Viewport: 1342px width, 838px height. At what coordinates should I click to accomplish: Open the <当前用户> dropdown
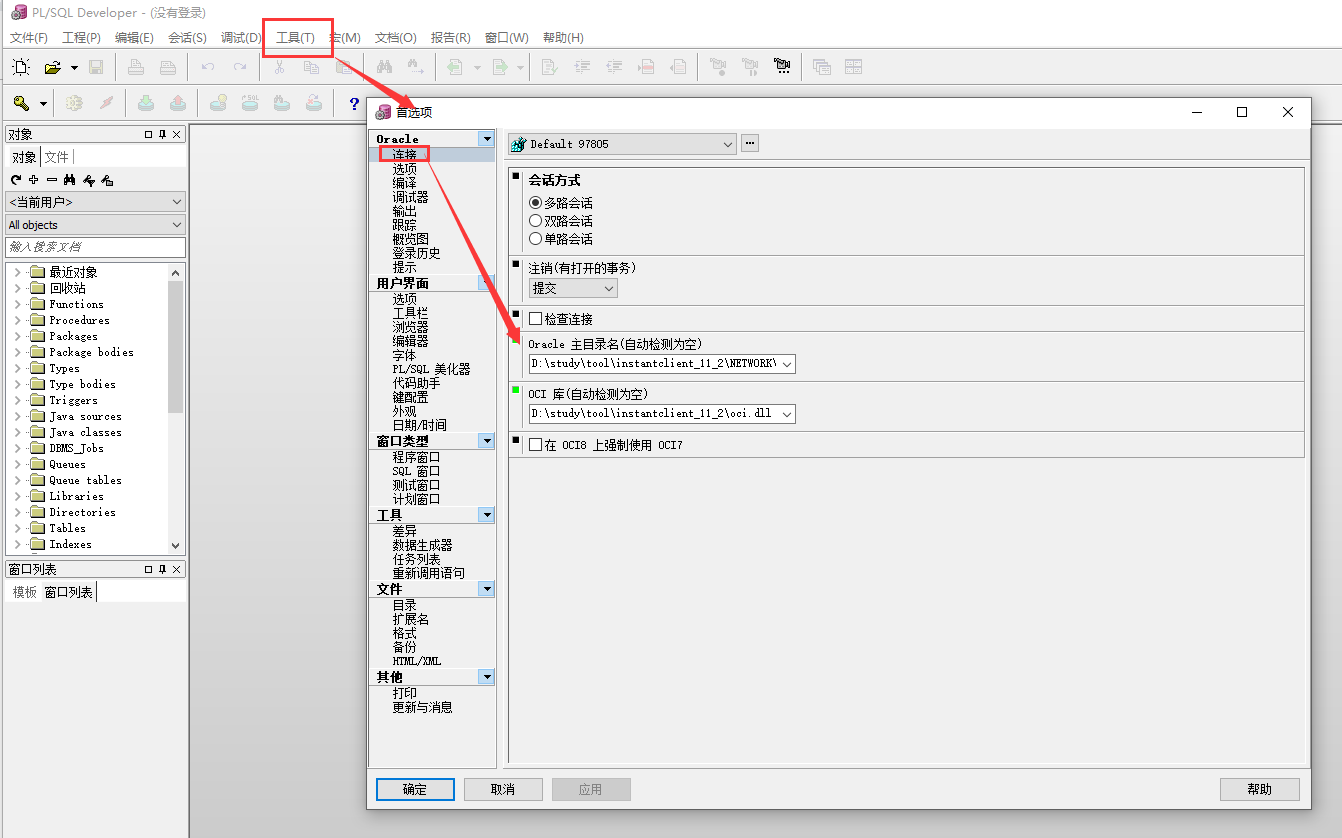click(x=95, y=202)
